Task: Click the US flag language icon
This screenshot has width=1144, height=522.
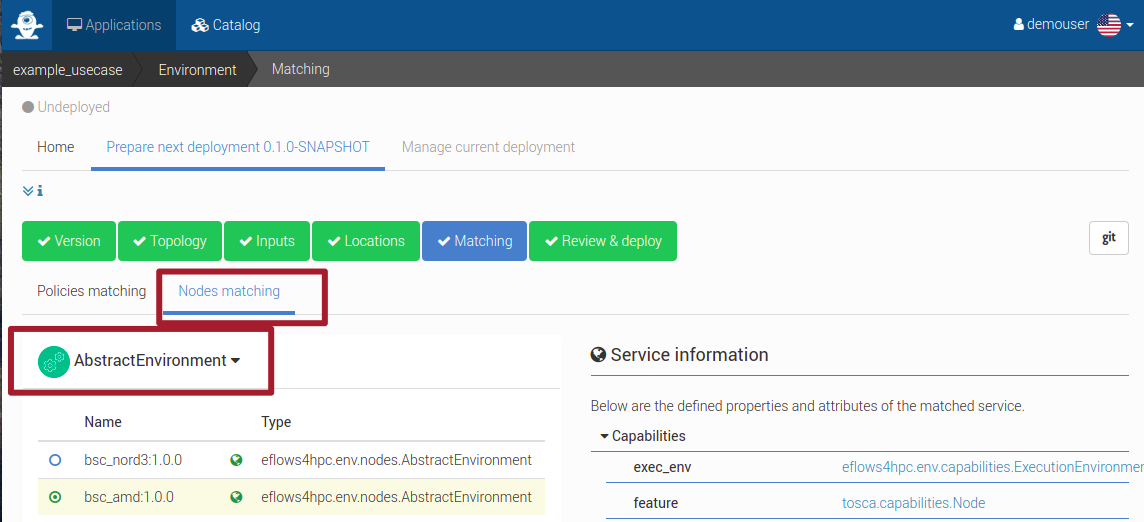Action: point(1108,25)
